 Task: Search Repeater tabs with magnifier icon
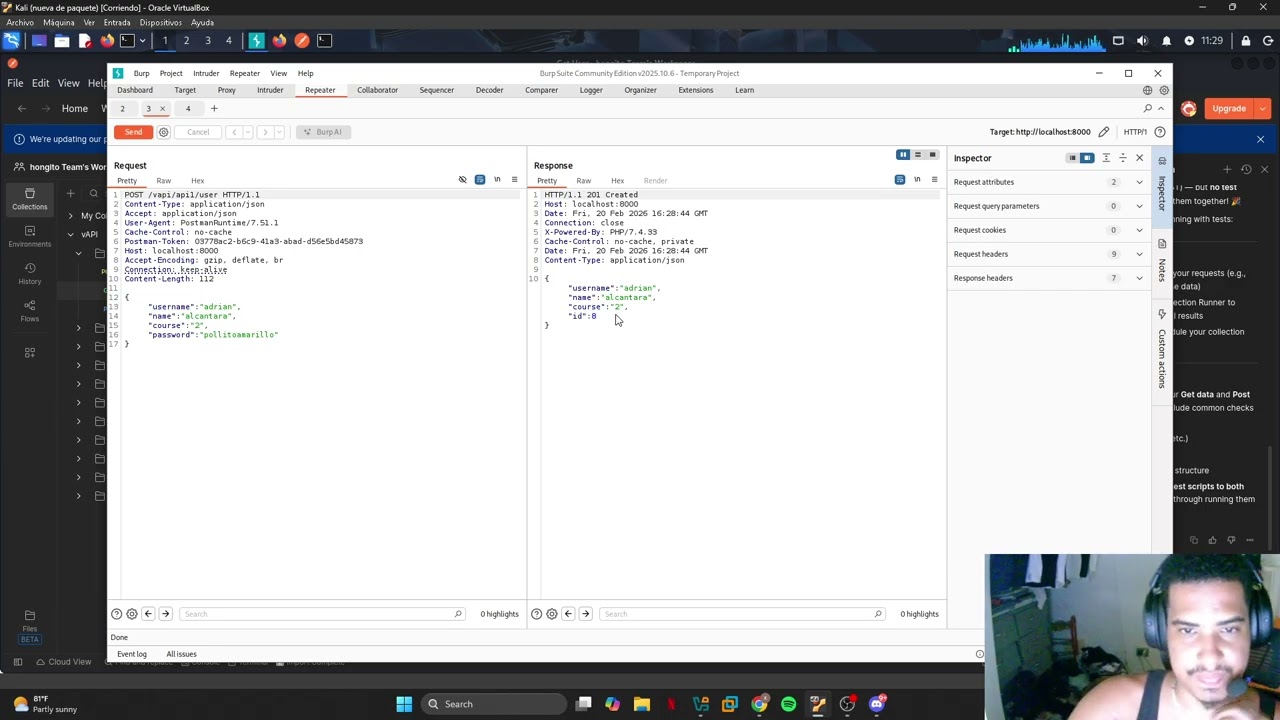pos(1148,108)
